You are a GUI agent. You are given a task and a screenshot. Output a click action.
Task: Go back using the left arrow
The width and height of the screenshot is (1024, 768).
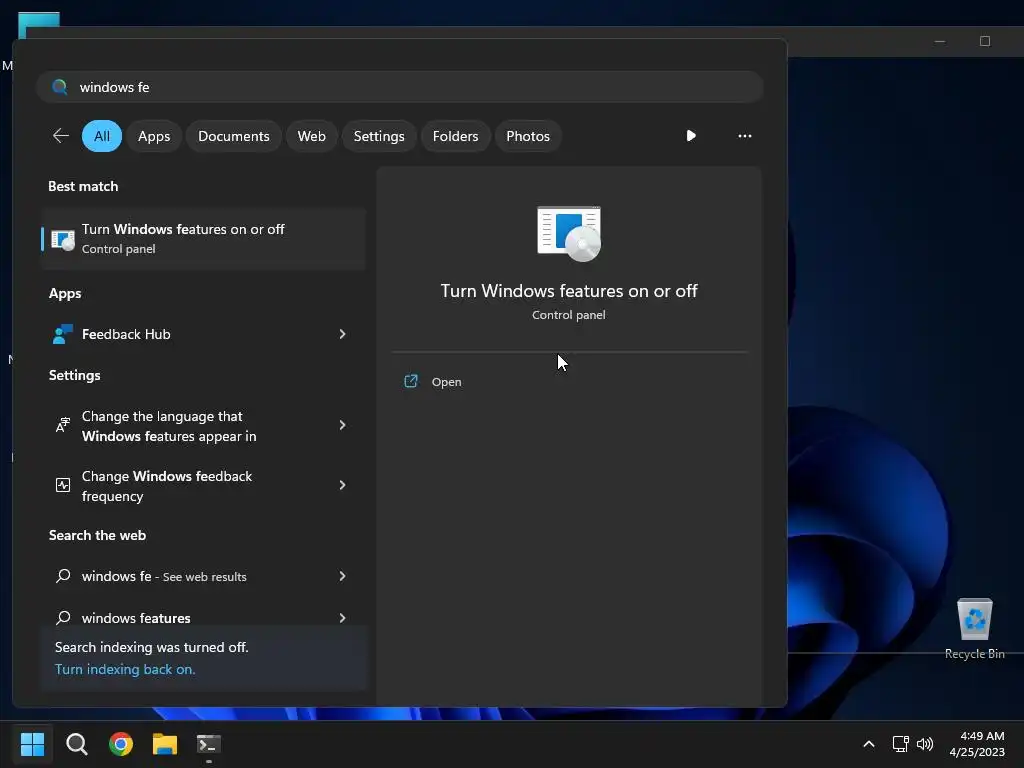click(x=61, y=136)
